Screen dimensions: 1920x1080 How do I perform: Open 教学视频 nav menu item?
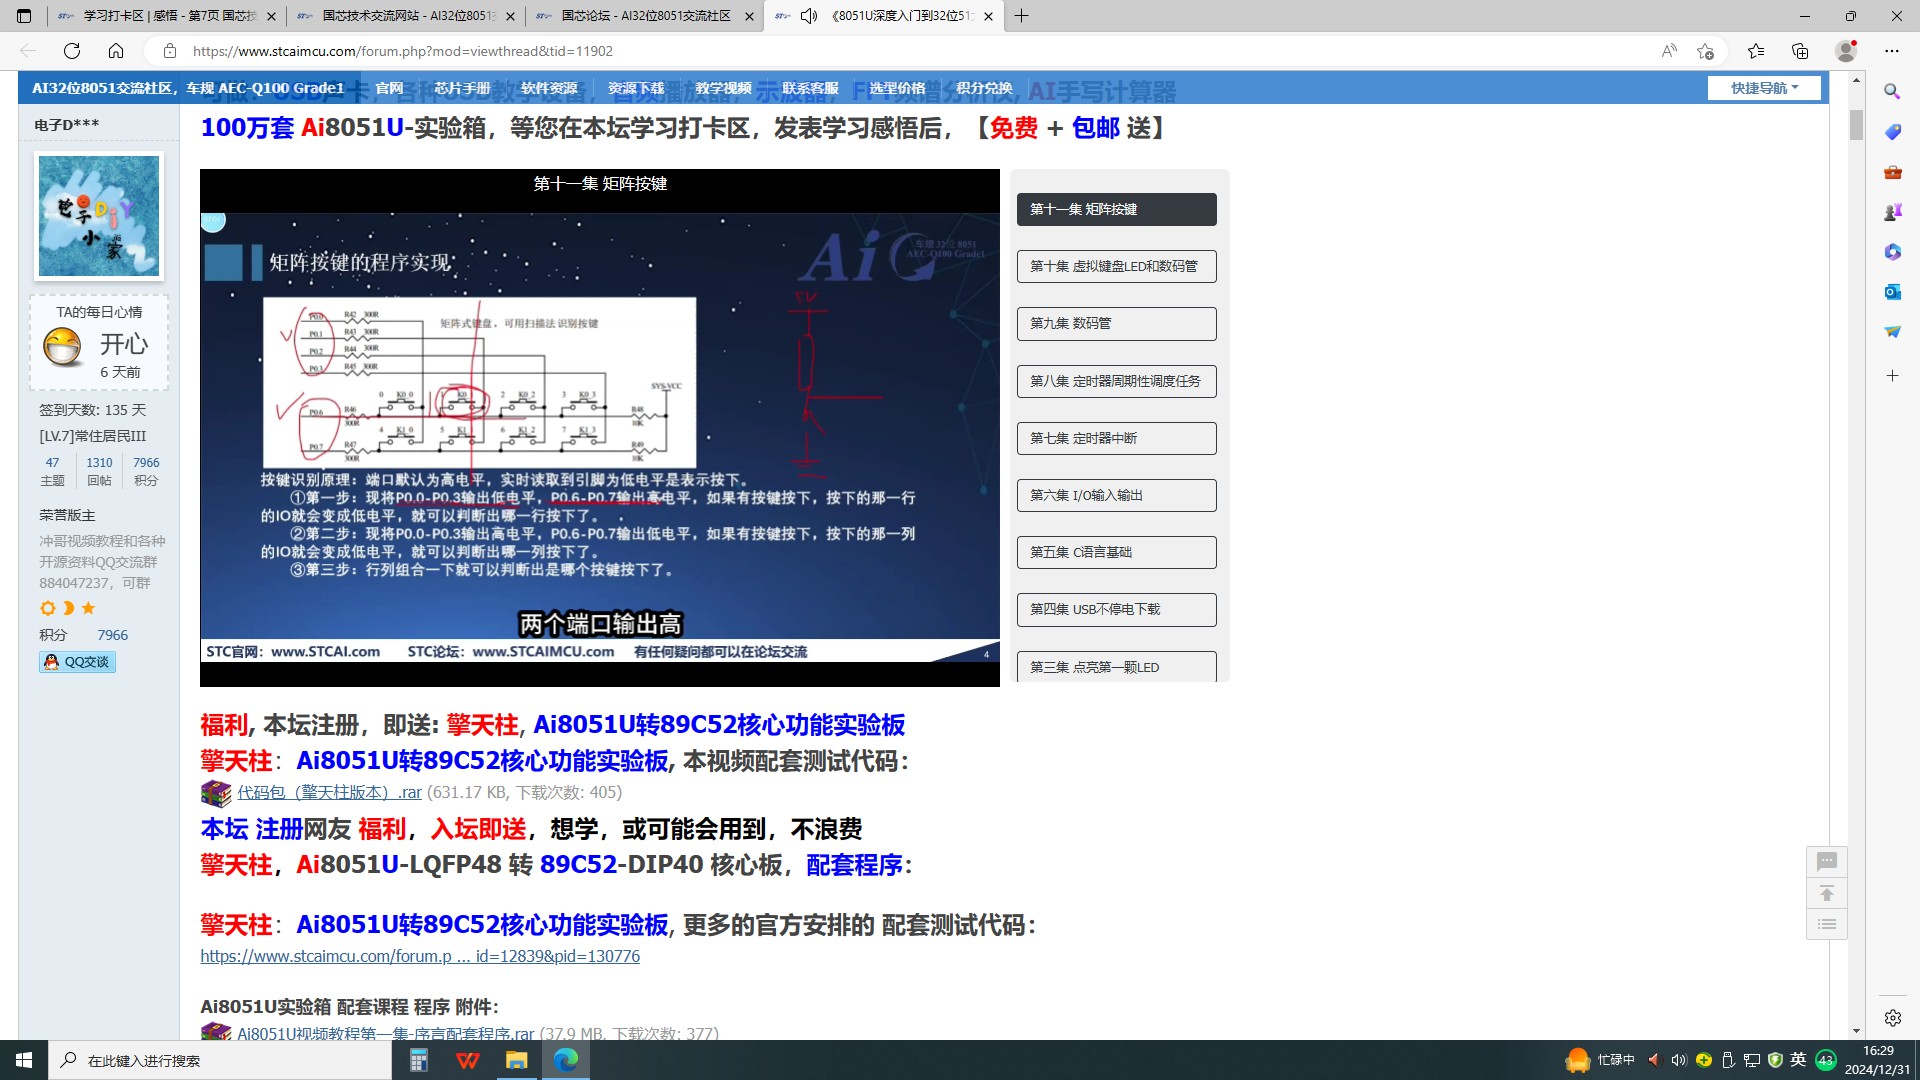723,88
